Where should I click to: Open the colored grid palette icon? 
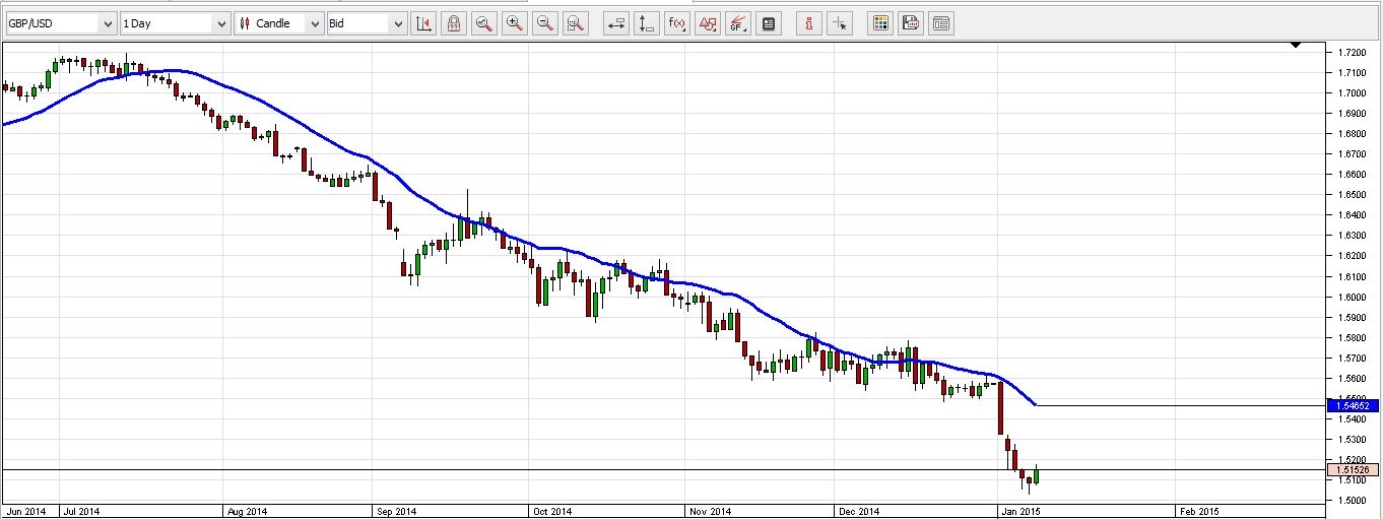(x=880, y=23)
